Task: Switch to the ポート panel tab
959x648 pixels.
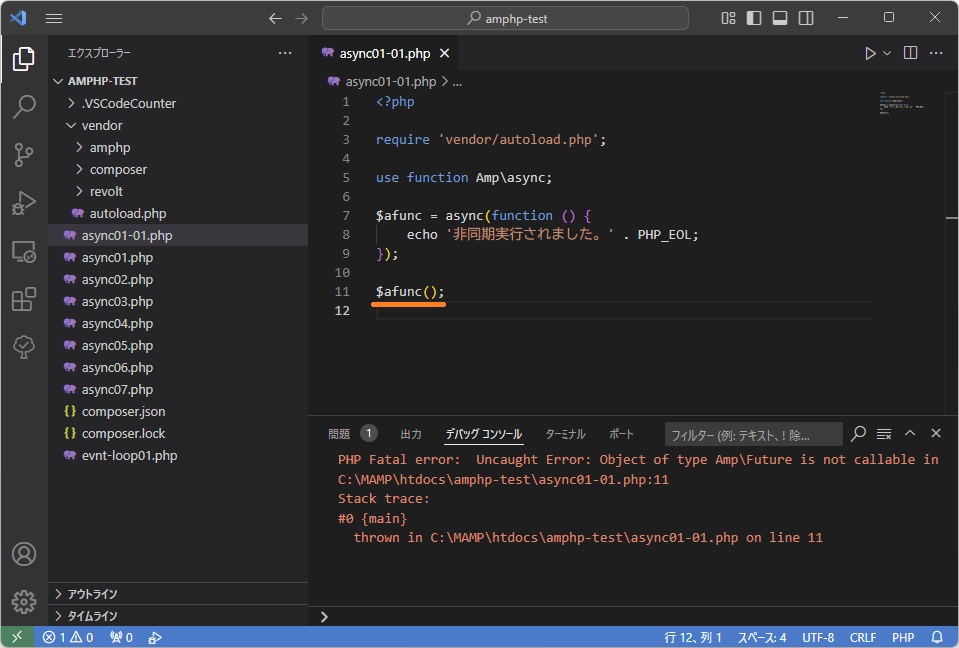Action: [x=621, y=434]
